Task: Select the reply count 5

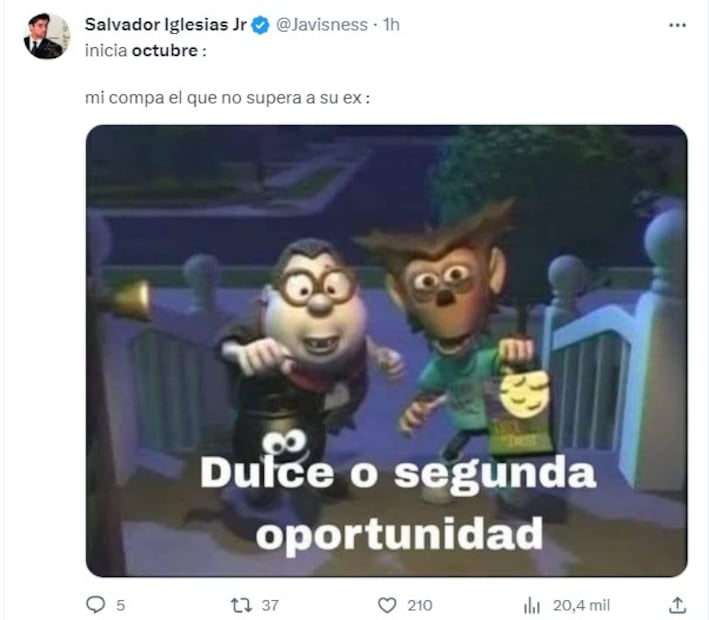Action: (x=121, y=605)
